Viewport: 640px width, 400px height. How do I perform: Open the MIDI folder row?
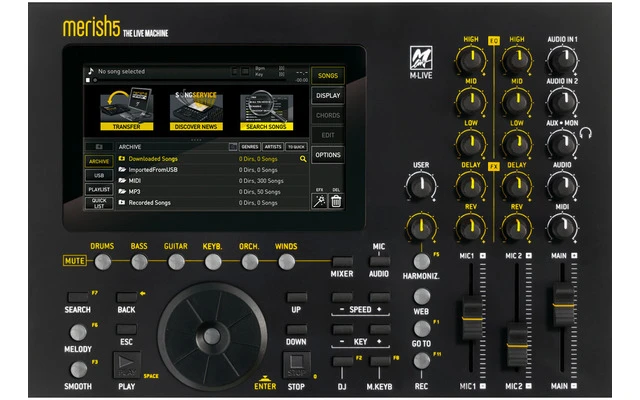click(212, 181)
